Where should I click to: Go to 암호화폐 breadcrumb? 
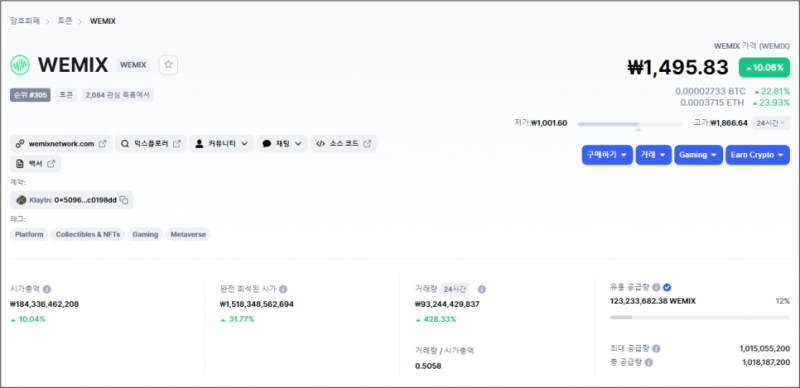pyautogui.click(x=24, y=21)
